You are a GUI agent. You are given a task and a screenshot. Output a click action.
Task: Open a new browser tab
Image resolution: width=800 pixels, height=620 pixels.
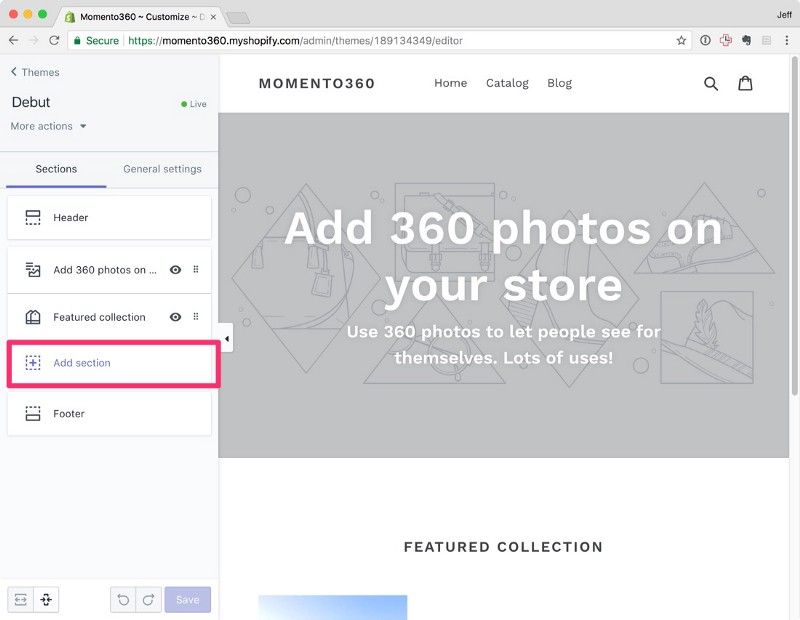point(238,18)
